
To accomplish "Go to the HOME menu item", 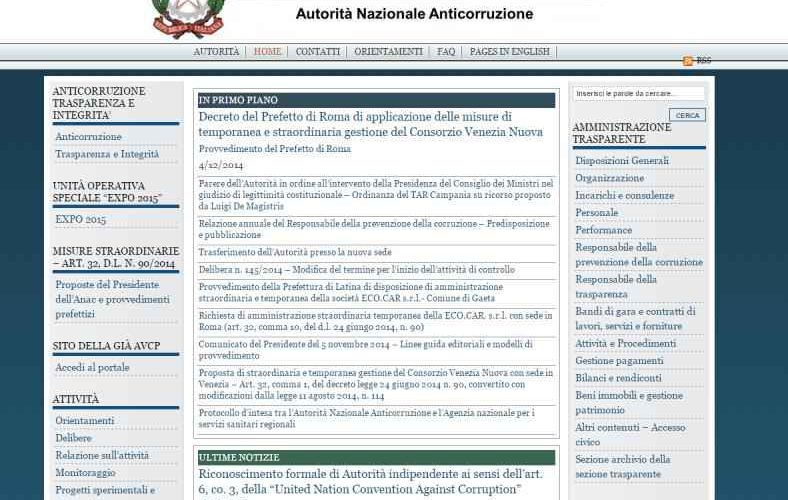I will 267,51.
